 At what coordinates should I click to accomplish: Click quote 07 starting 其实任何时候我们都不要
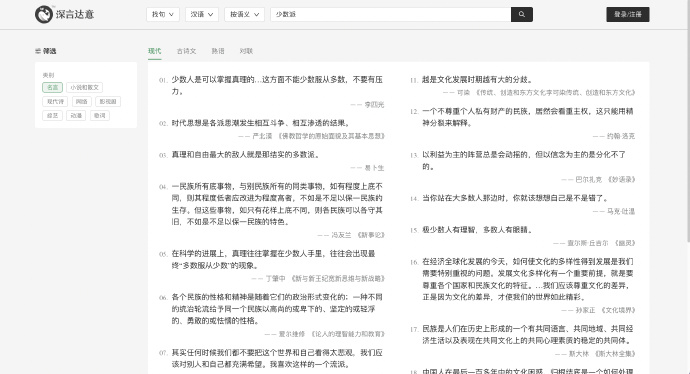click(x=277, y=359)
